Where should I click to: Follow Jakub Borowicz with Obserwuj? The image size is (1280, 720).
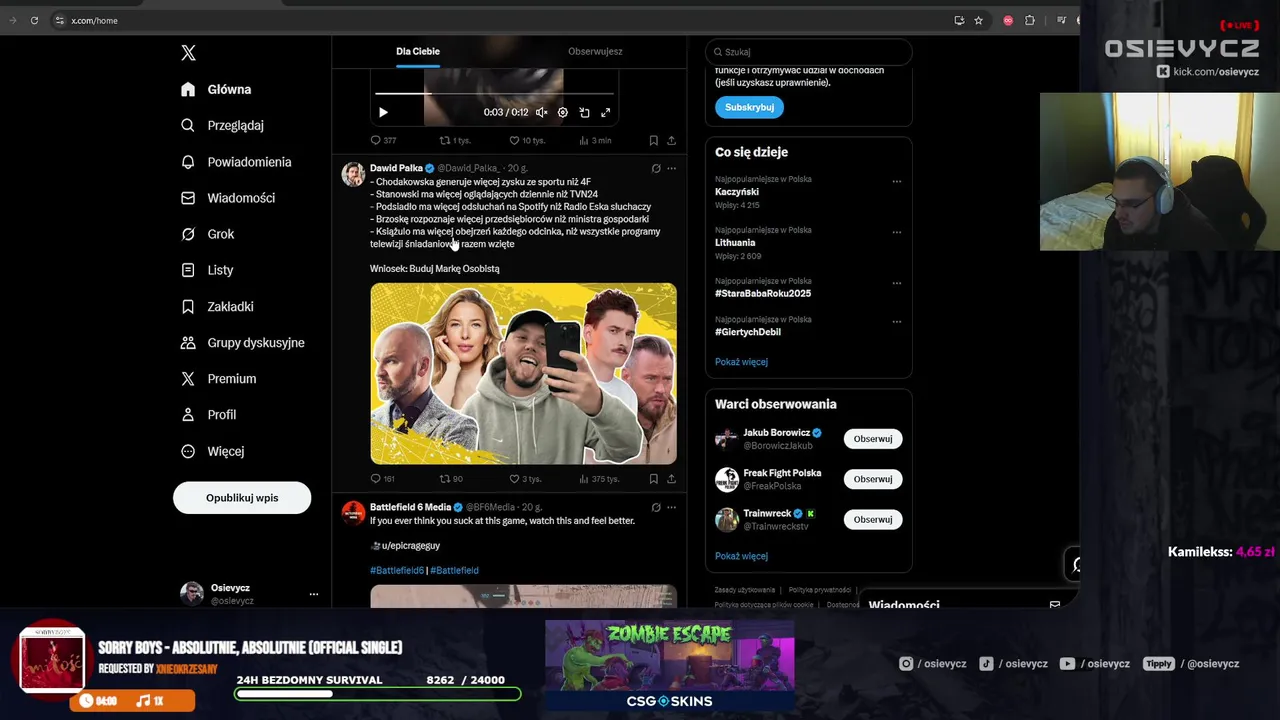coord(873,439)
